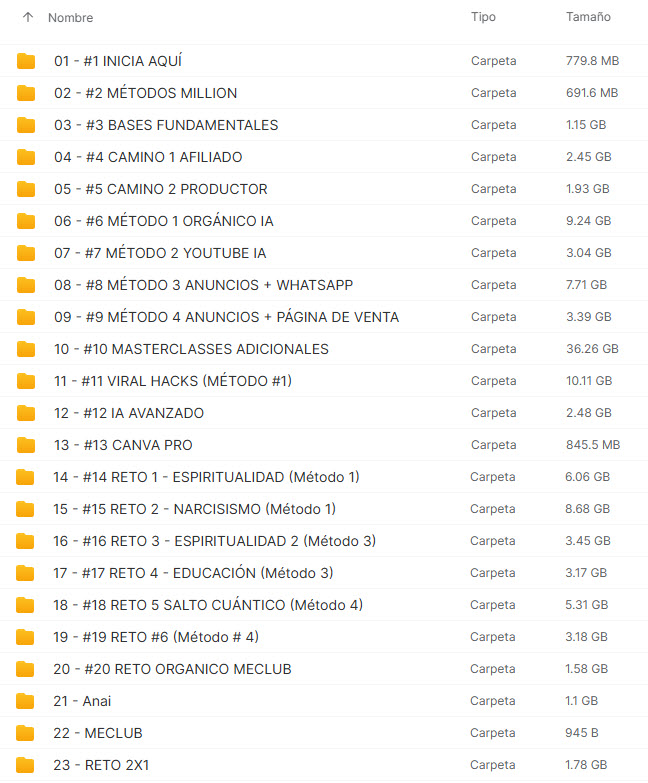This screenshot has height=783, width=648.
Task: Click folder icon for 16 - #16 RETO 3 ESPIRITUALIDAD 2
Action: click(x=25, y=541)
